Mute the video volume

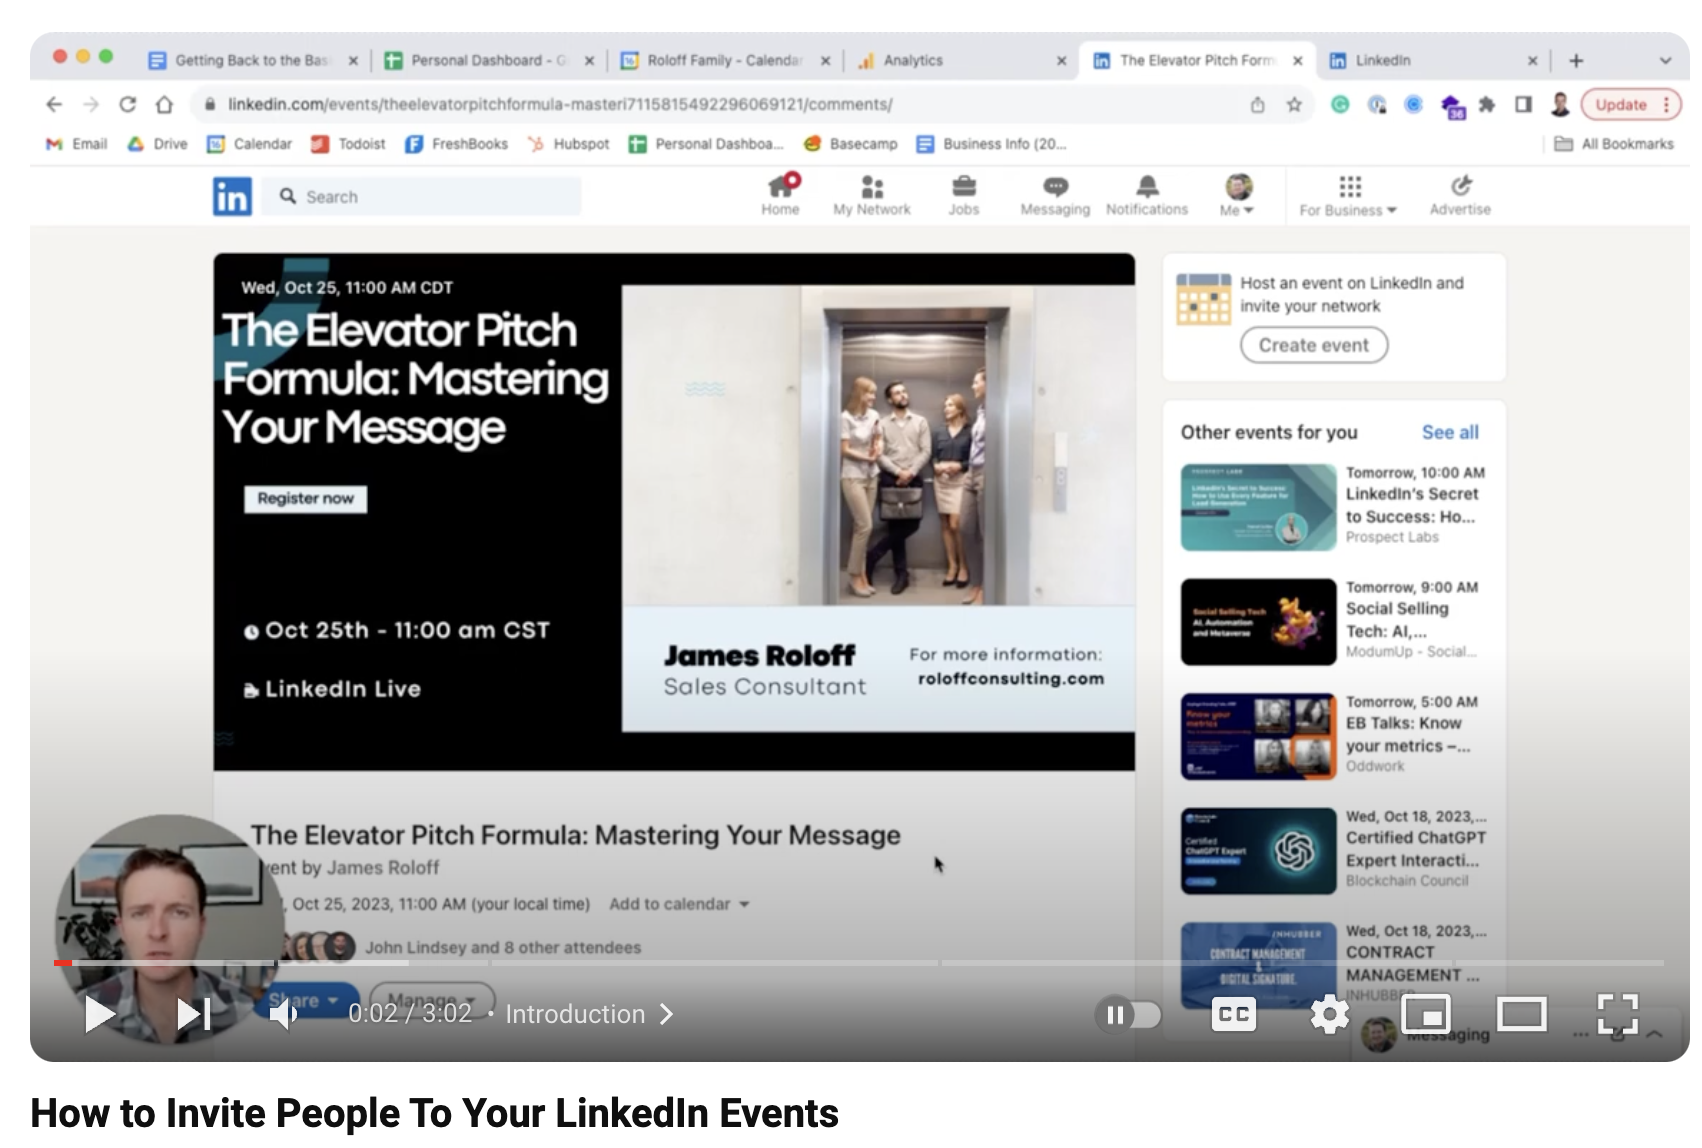point(283,1014)
